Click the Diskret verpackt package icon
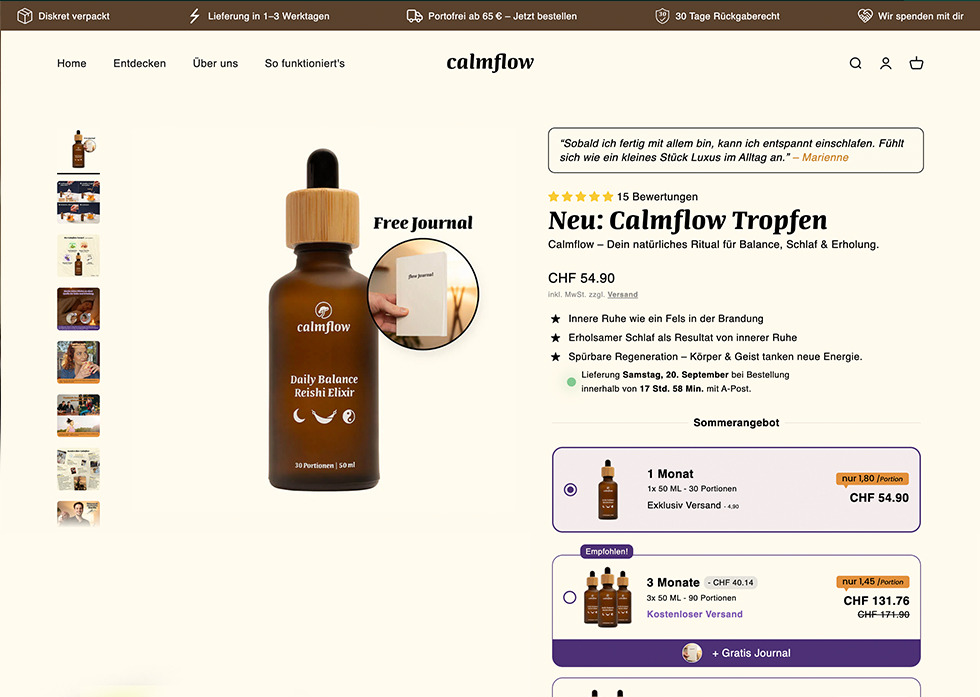Viewport: 980px width, 697px height. 24,16
